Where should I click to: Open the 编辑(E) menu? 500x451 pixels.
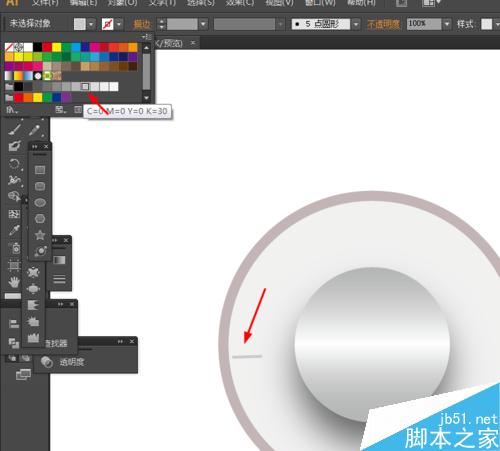click(x=83, y=3)
